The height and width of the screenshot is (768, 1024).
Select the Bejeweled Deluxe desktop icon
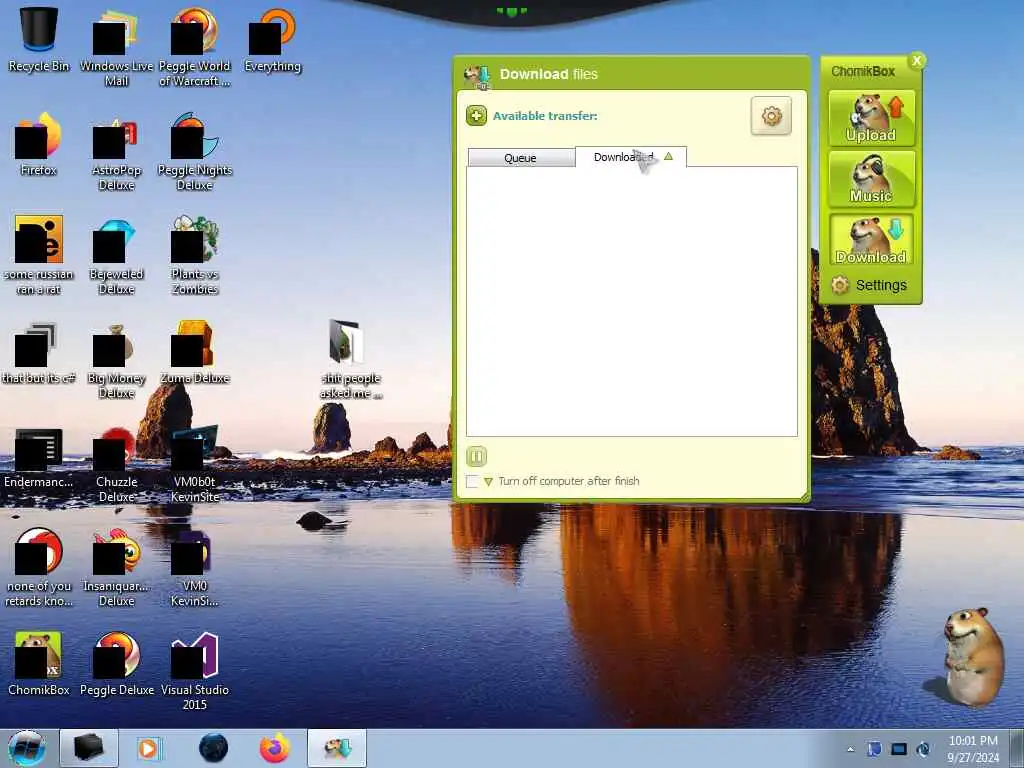coord(116,255)
